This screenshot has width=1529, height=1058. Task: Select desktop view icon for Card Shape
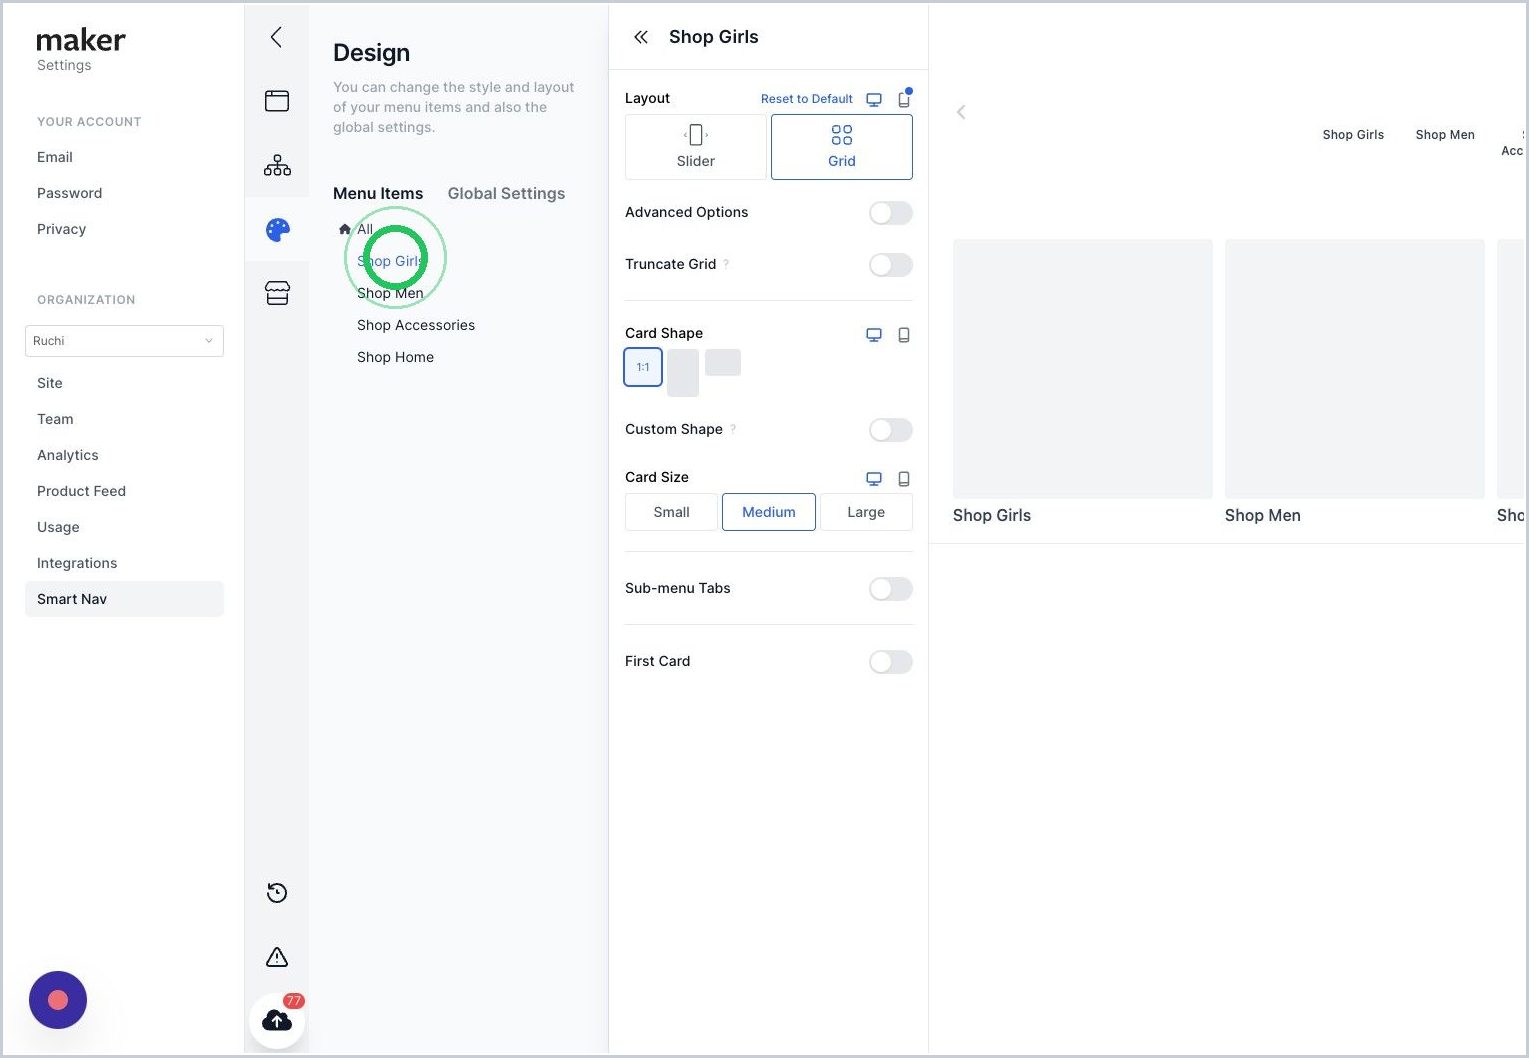874,335
